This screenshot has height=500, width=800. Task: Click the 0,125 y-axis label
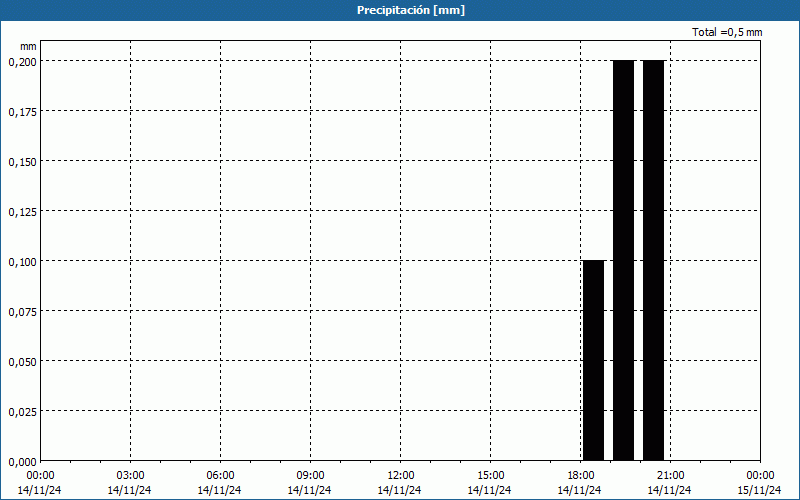click(x=22, y=212)
